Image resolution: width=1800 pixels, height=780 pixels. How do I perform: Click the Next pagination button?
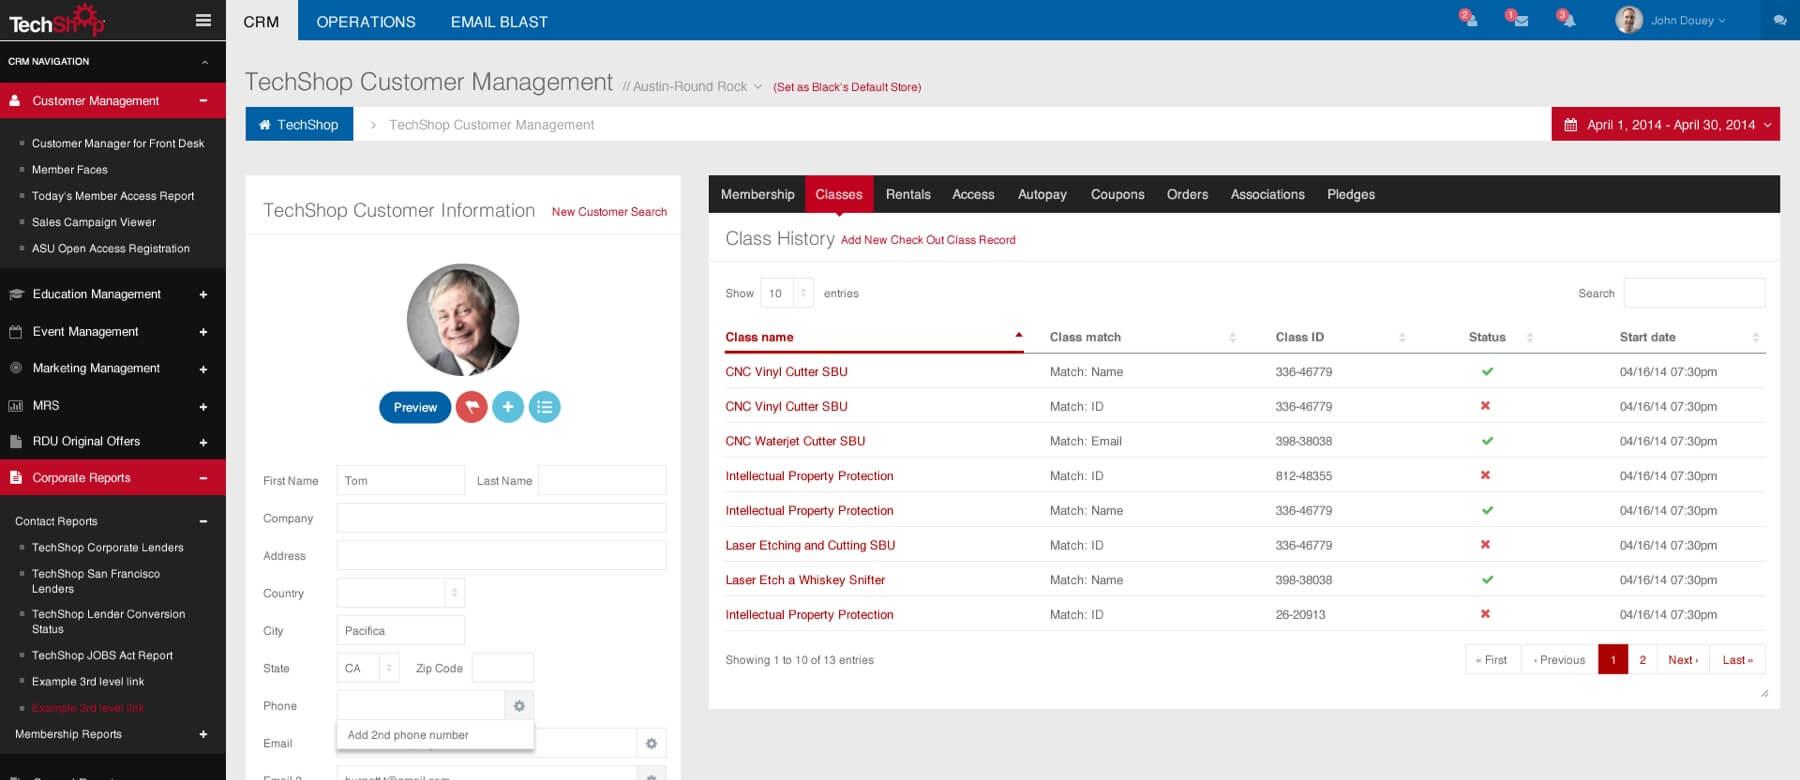pos(1683,660)
